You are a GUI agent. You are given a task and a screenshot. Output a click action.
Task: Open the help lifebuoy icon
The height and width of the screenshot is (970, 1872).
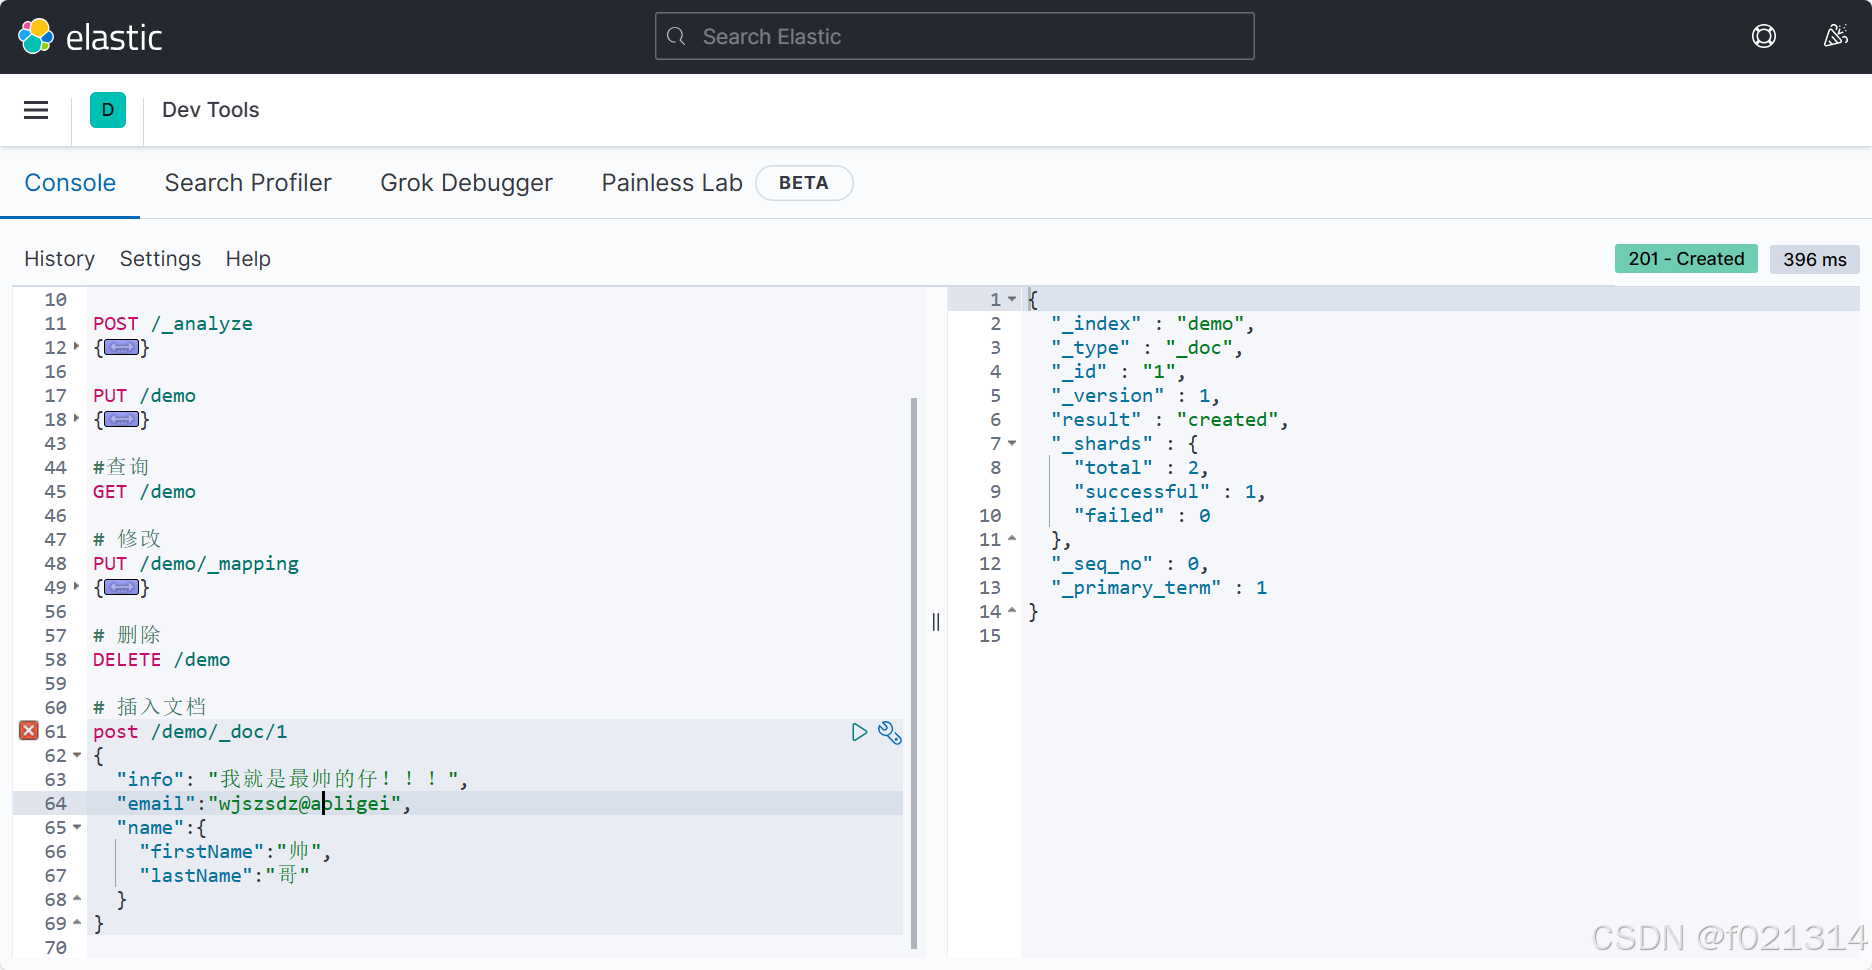coord(1764,37)
